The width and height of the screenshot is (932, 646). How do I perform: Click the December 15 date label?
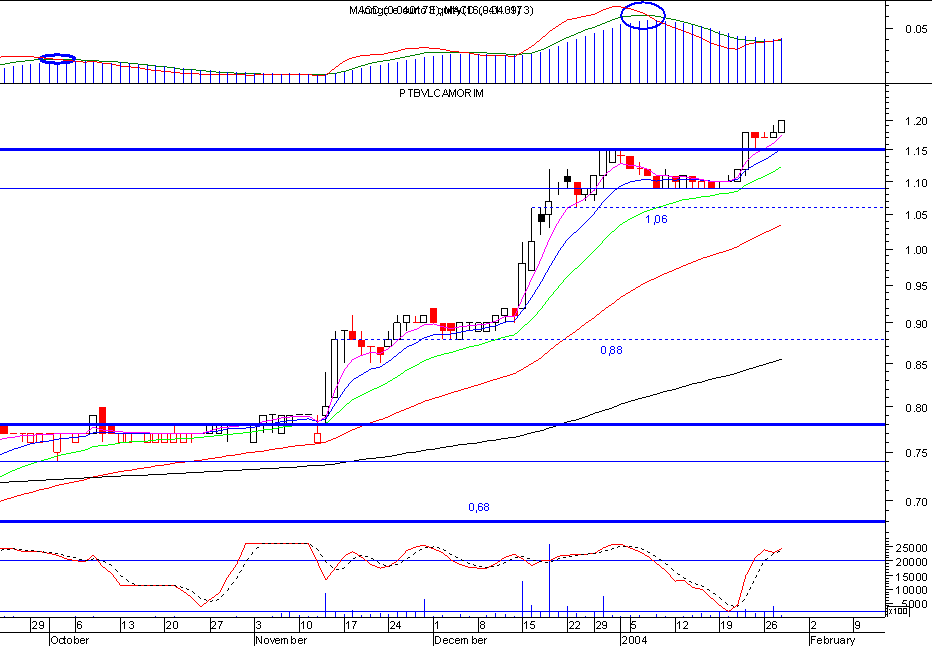[529, 625]
